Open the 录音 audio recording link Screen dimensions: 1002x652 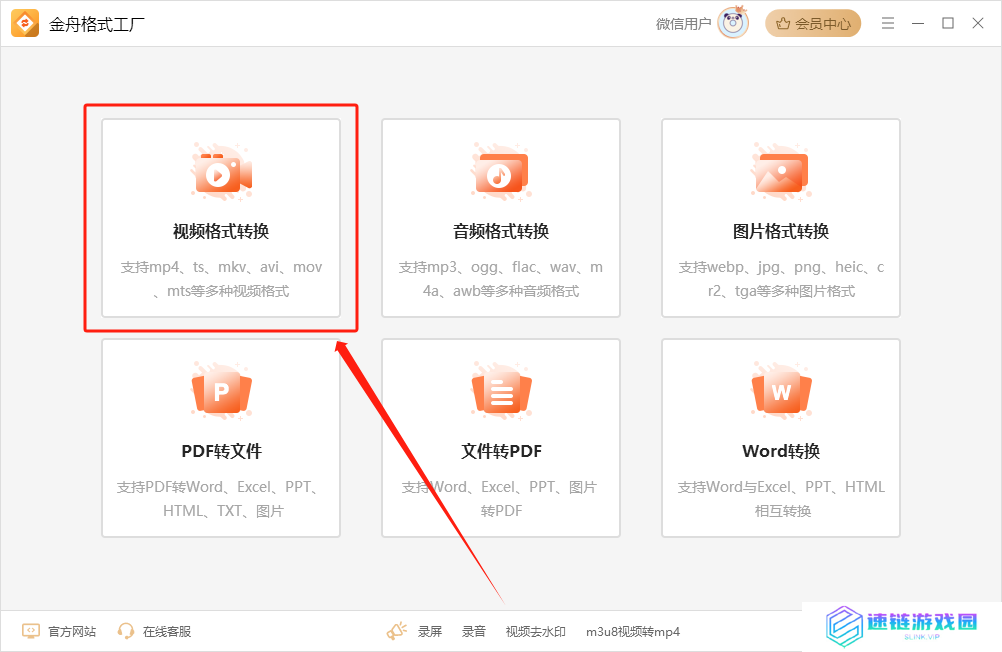(x=474, y=632)
